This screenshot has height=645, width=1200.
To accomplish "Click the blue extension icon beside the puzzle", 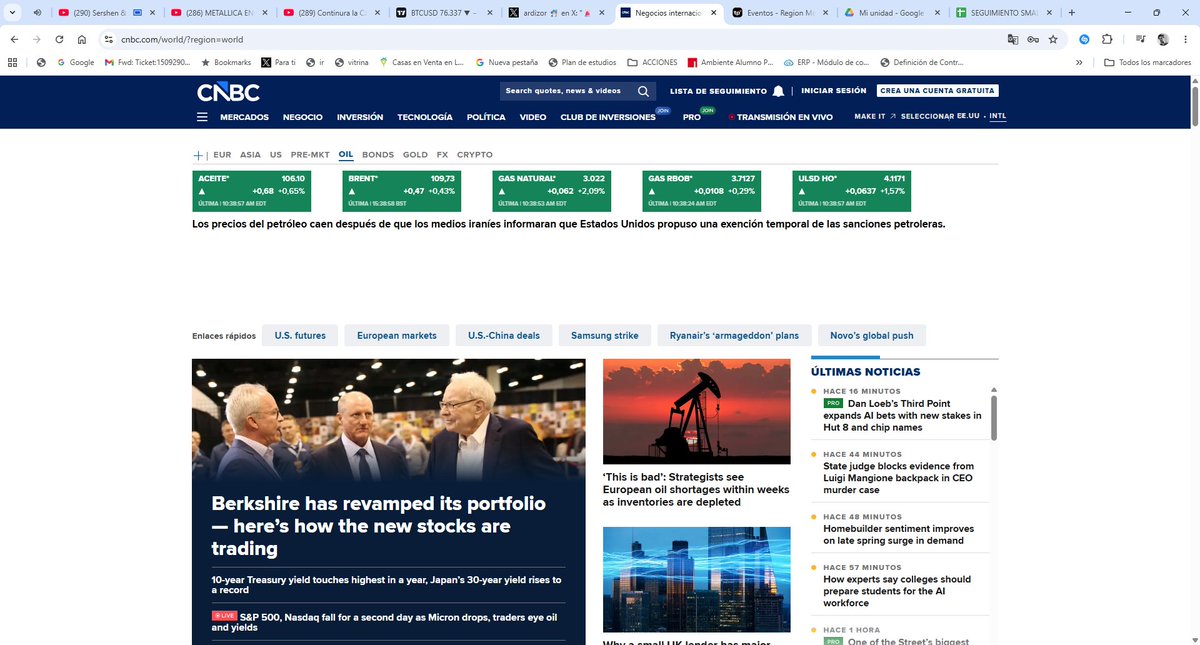I will [x=1084, y=39].
